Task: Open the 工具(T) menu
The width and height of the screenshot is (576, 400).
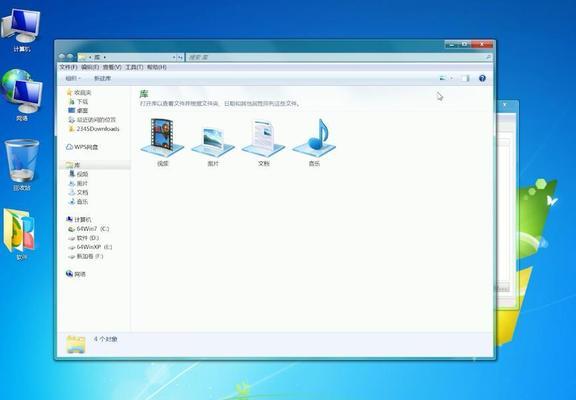Action: [134, 68]
